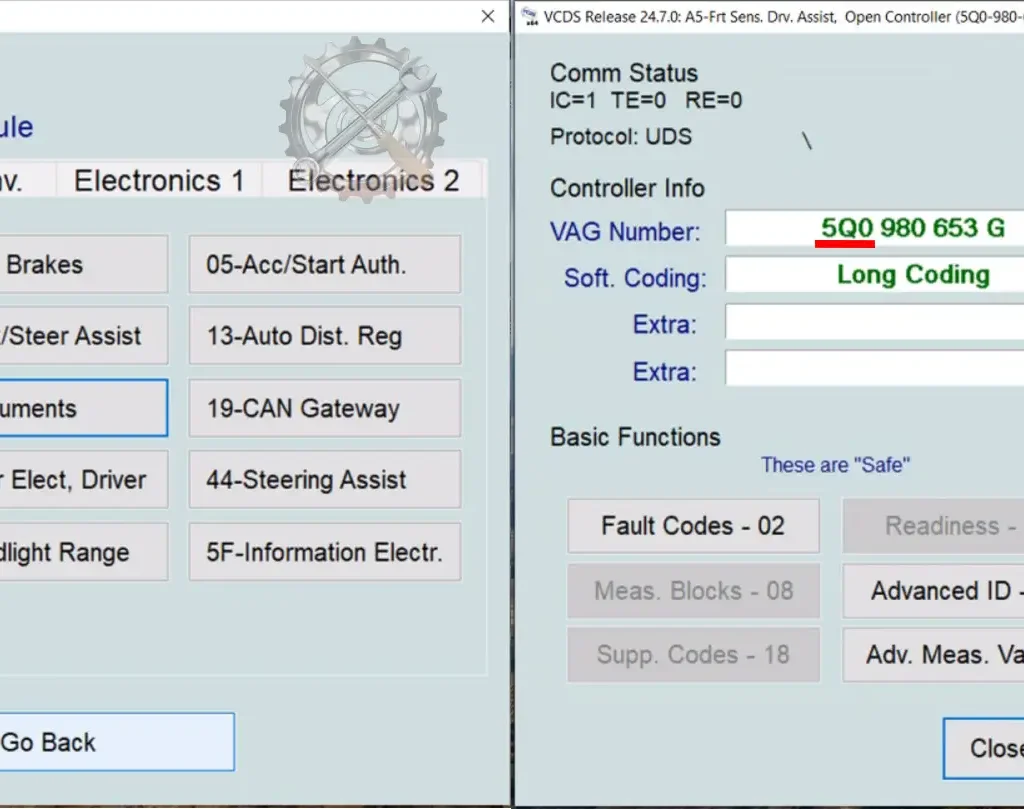1024x809 pixels.
Task: Open the Advanced ID function
Action: tap(933, 591)
